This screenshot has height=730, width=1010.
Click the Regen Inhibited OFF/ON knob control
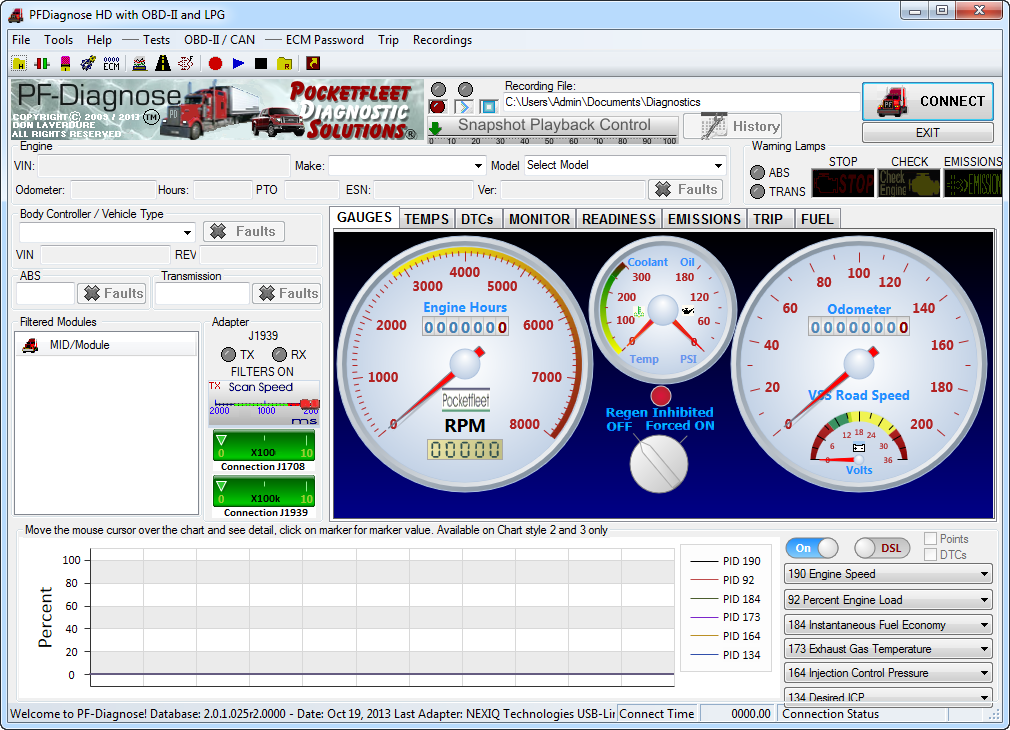(x=660, y=465)
